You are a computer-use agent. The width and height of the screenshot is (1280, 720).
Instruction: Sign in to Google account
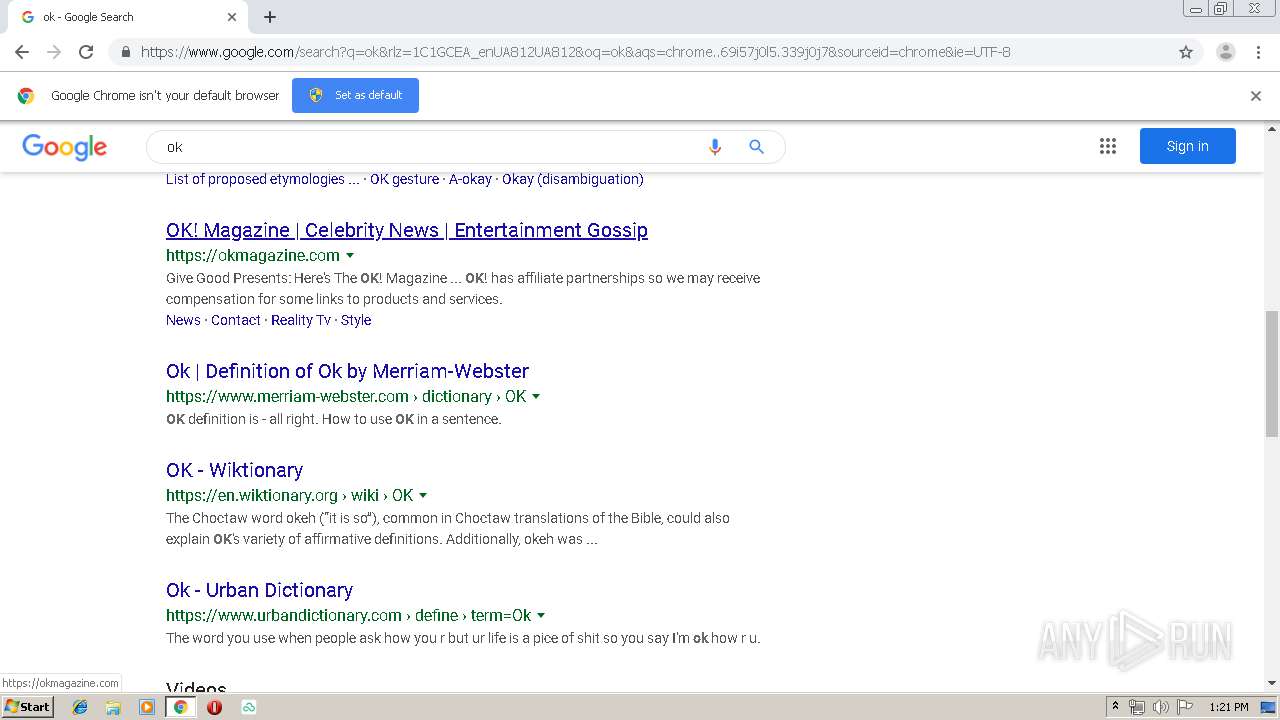[1187, 146]
